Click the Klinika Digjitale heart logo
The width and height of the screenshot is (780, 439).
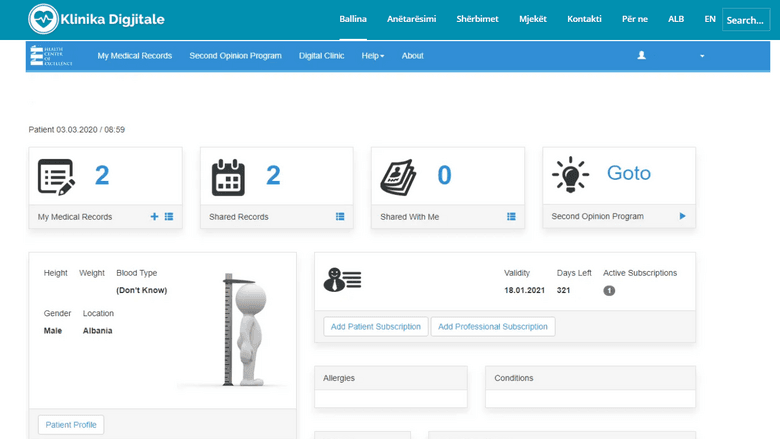tap(43, 19)
